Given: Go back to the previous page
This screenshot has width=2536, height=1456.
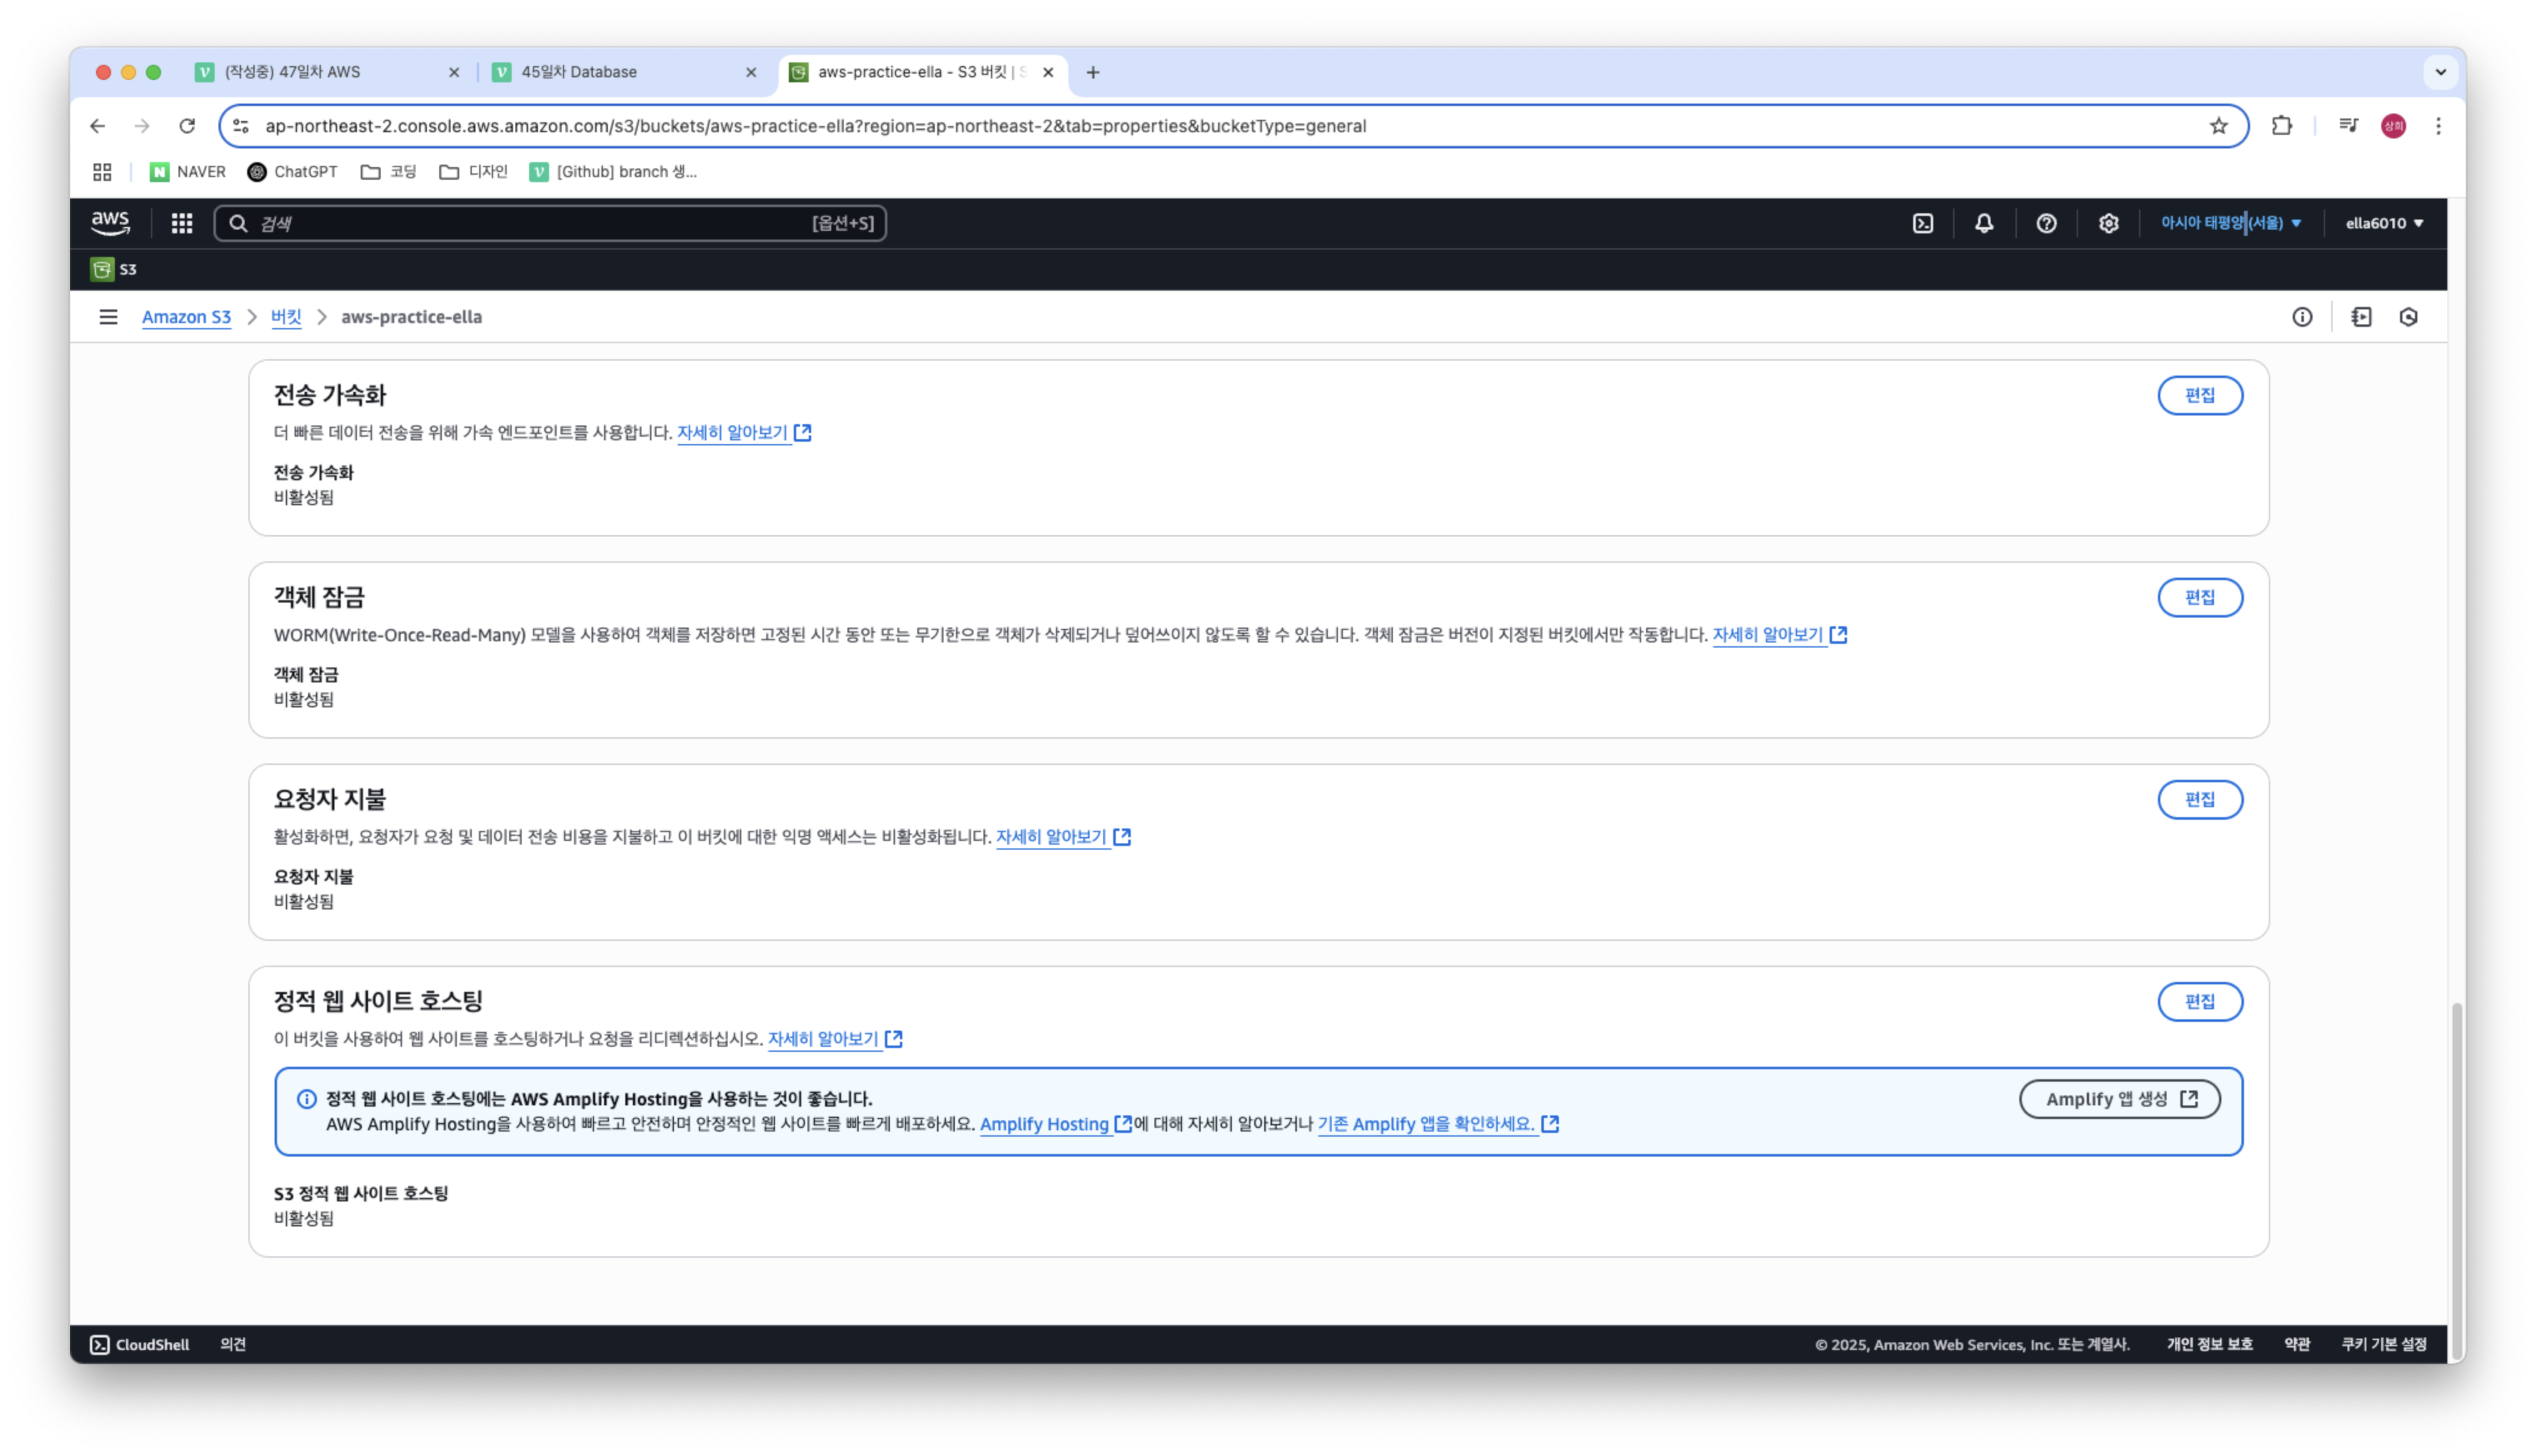Looking at the screenshot, I should 97,126.
